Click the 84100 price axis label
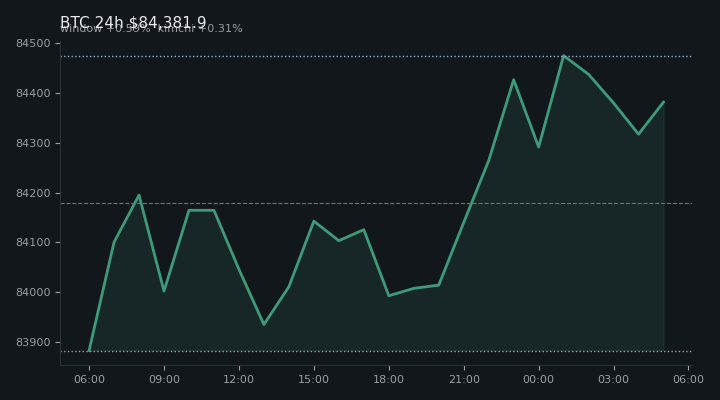 click(33, 242)
